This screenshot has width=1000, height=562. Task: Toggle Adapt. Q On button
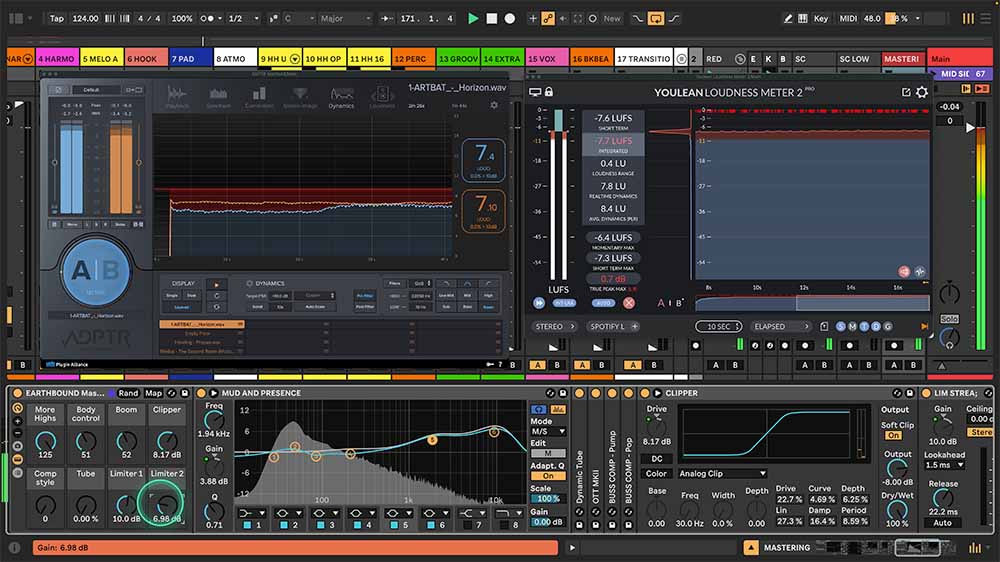pos(548,476)
